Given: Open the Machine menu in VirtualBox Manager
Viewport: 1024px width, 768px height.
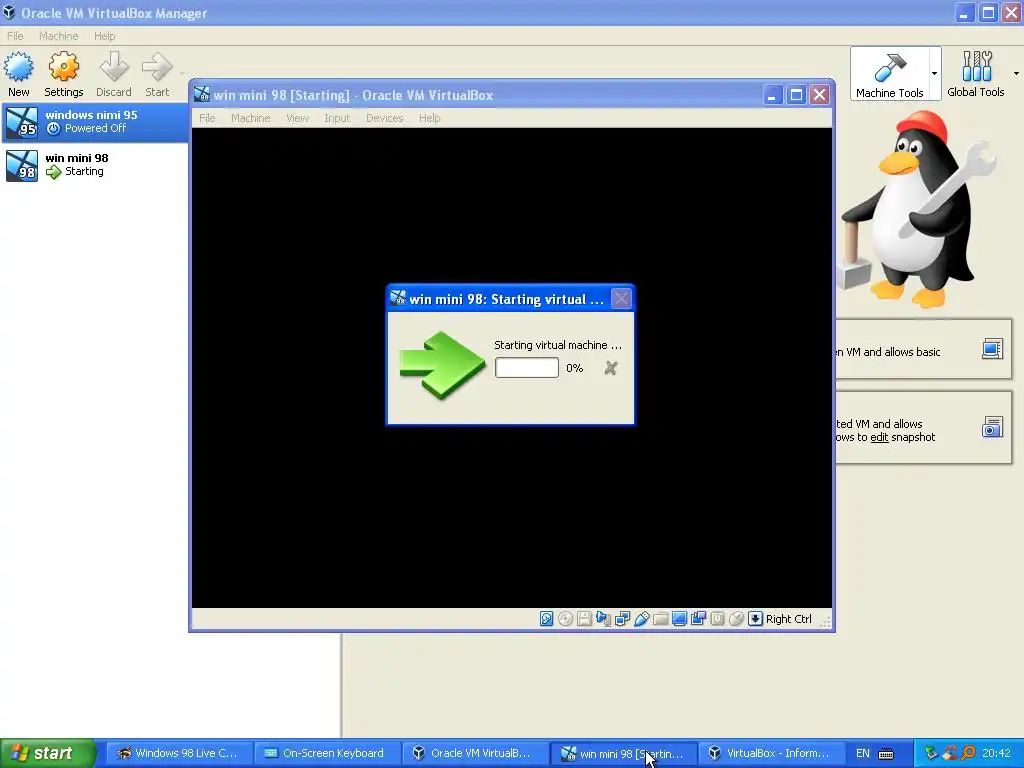Looking at the screenshot, I should click(x=58, y=36).
